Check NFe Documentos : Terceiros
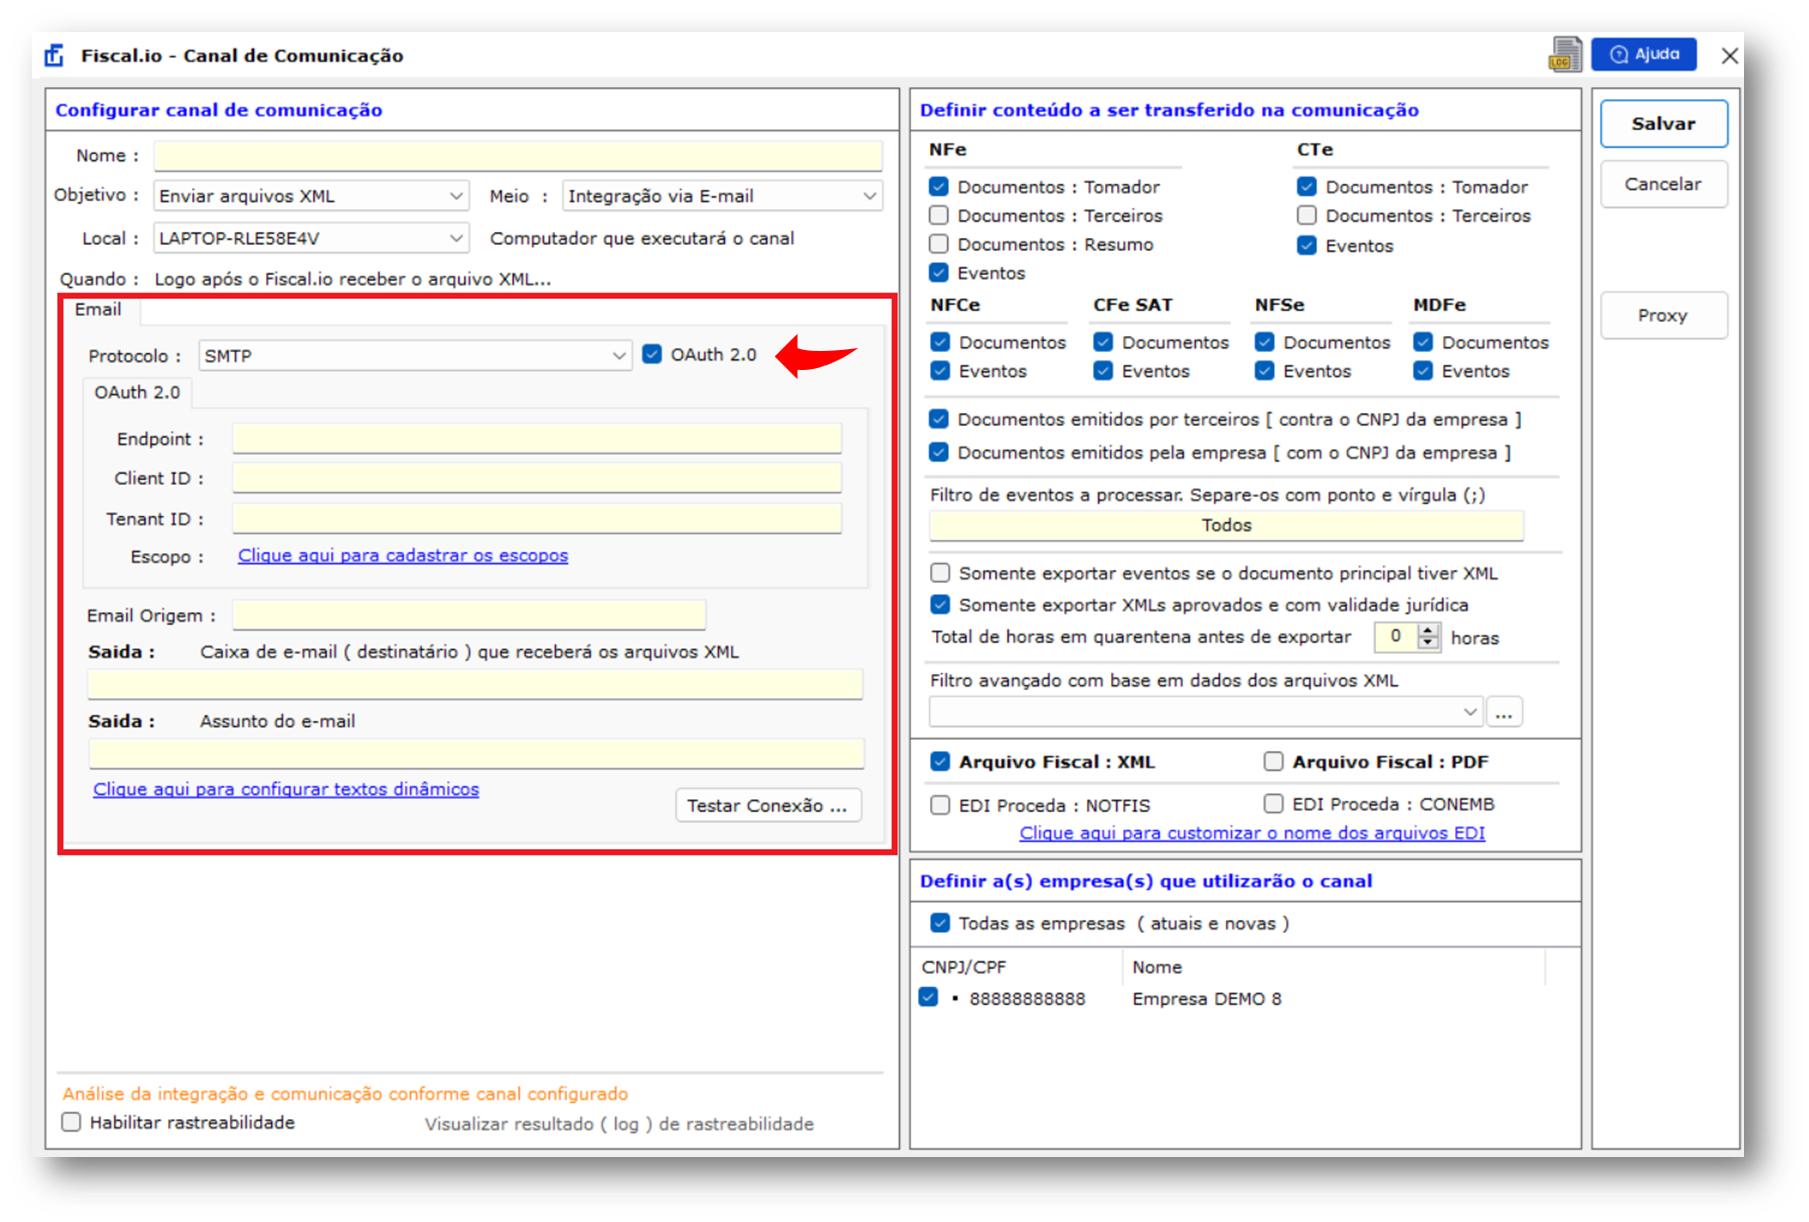The height and width of the screenshot is (1222, 1809). coord(939,215)
